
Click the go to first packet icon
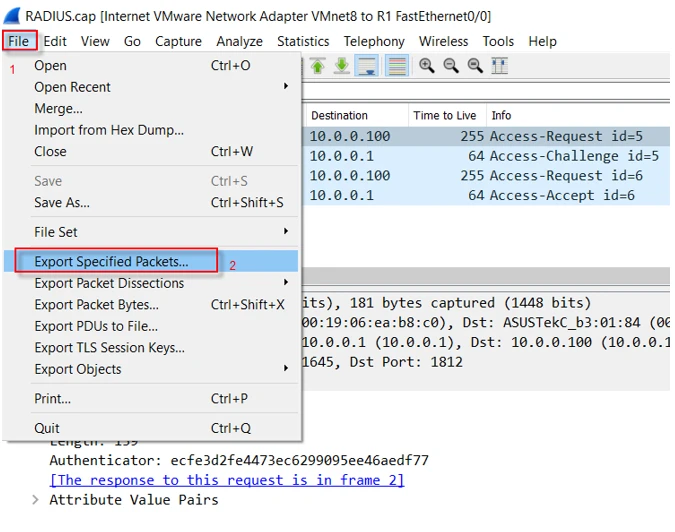[318, 66]
